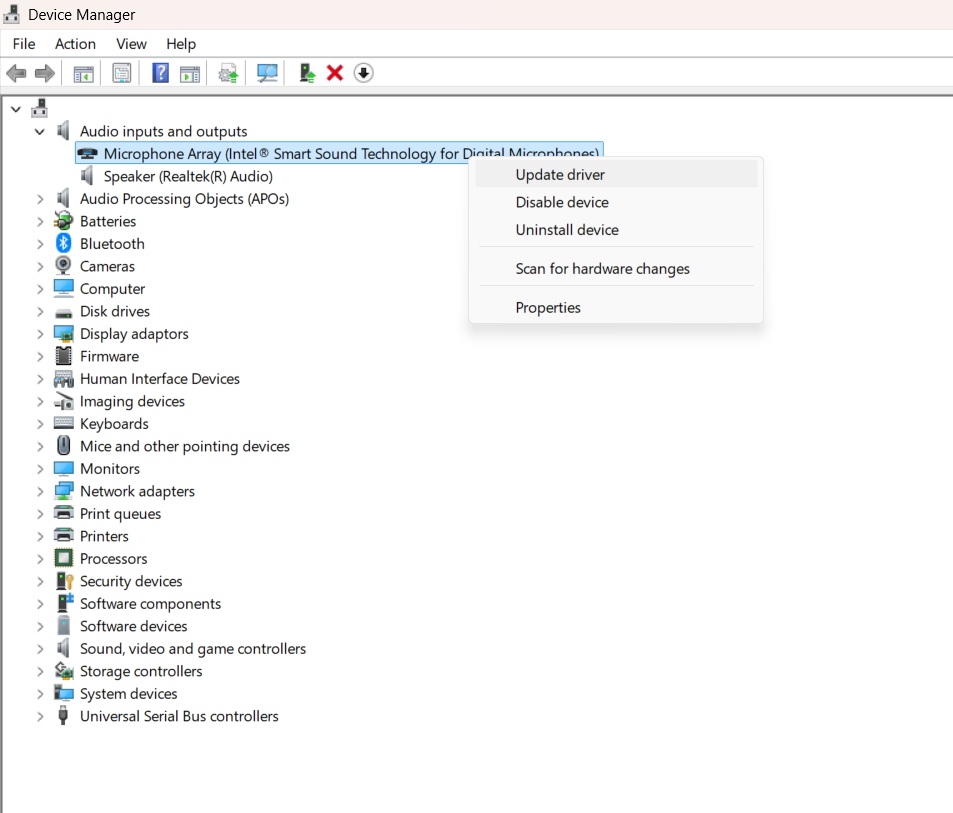Click the Uninstall device red X icon
Screen dimensions: 953x813
point(334,72)
